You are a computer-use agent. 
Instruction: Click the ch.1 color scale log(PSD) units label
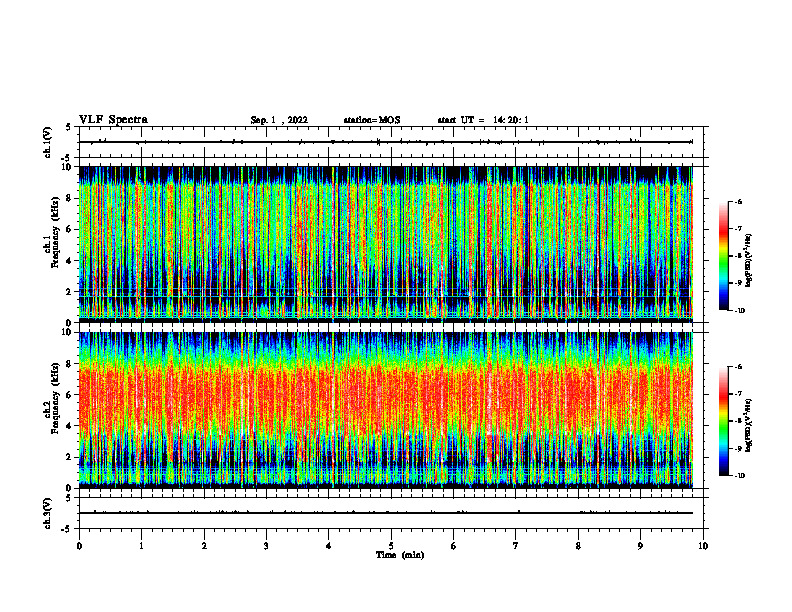(x=749, y=260)
